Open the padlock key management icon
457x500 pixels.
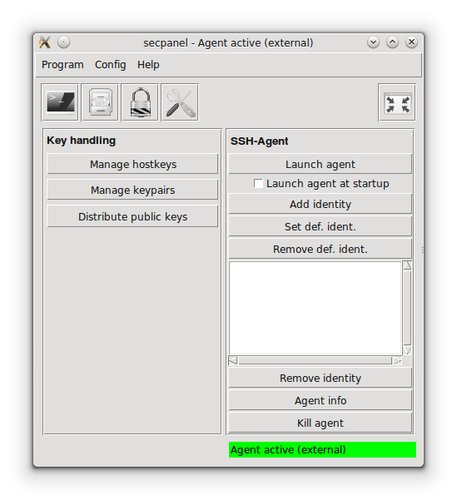(140, 102)
